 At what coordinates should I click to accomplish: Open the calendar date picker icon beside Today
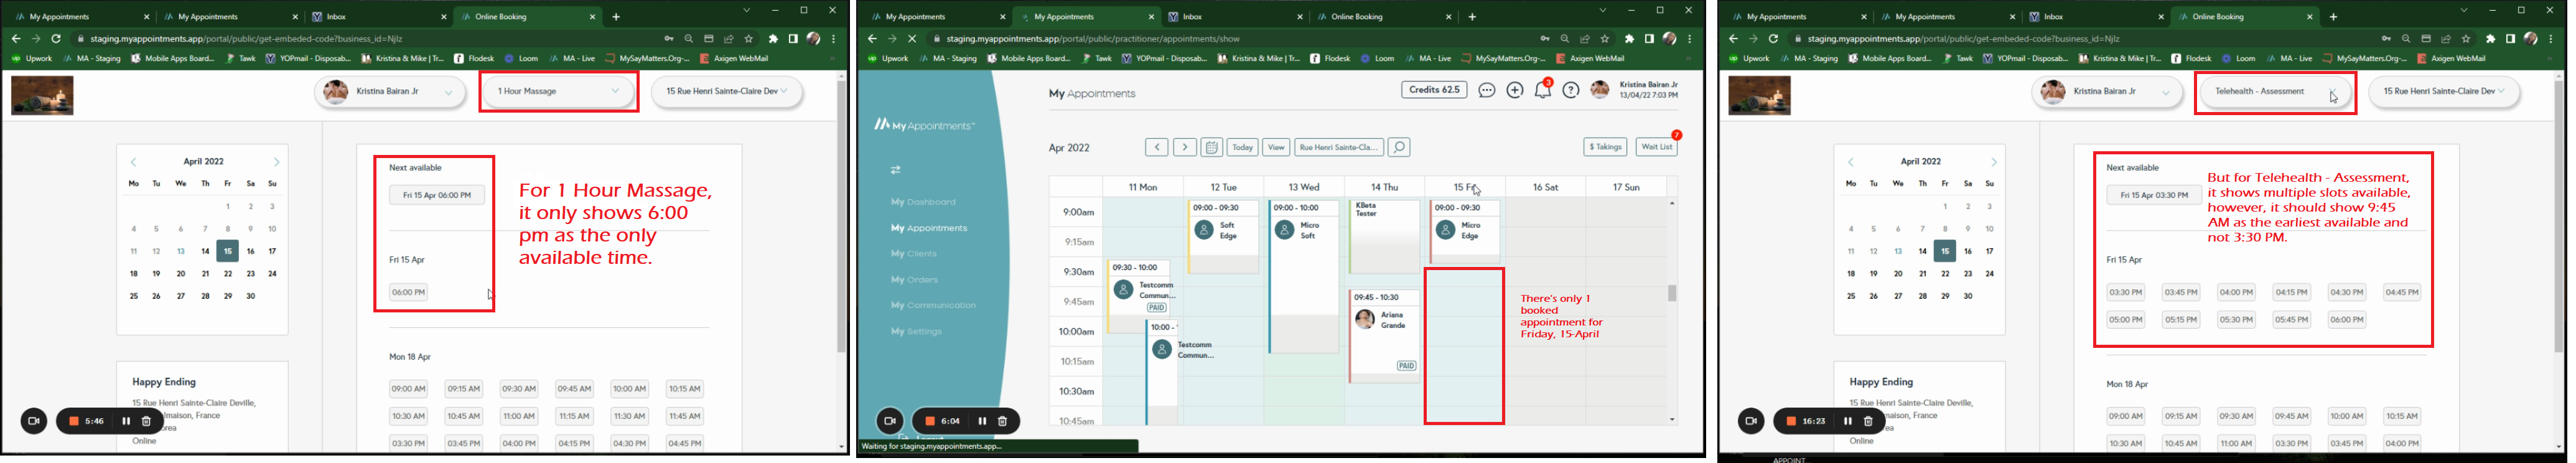pyautogui.click(x=1211, y=147)
